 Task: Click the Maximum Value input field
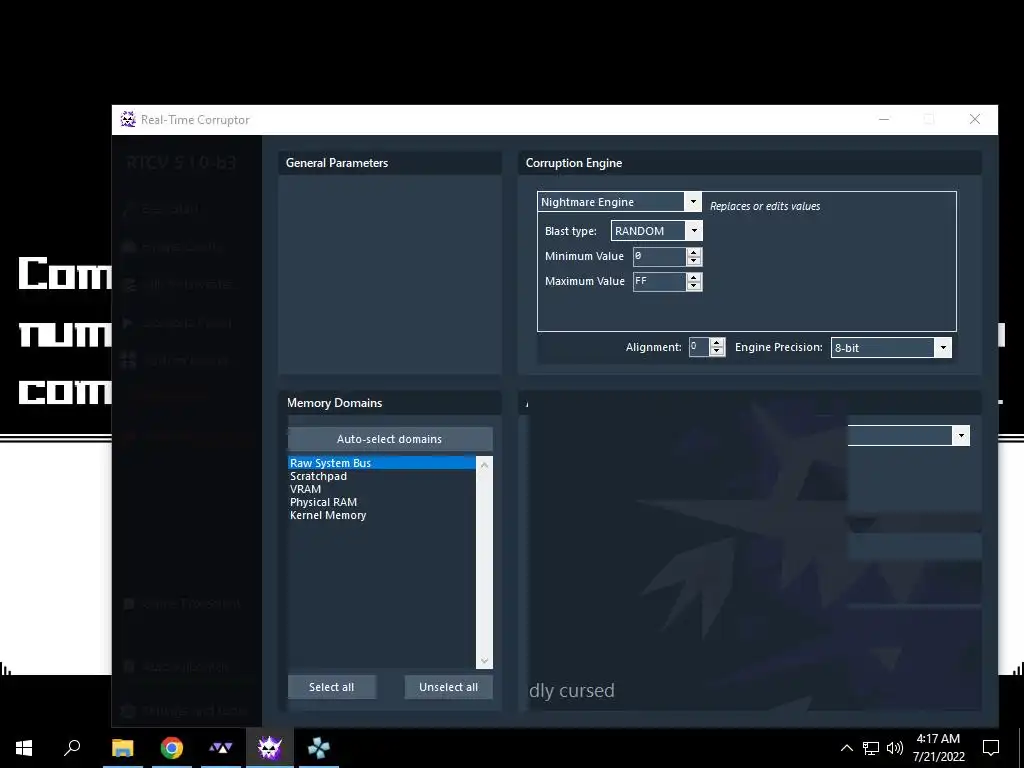660,281
